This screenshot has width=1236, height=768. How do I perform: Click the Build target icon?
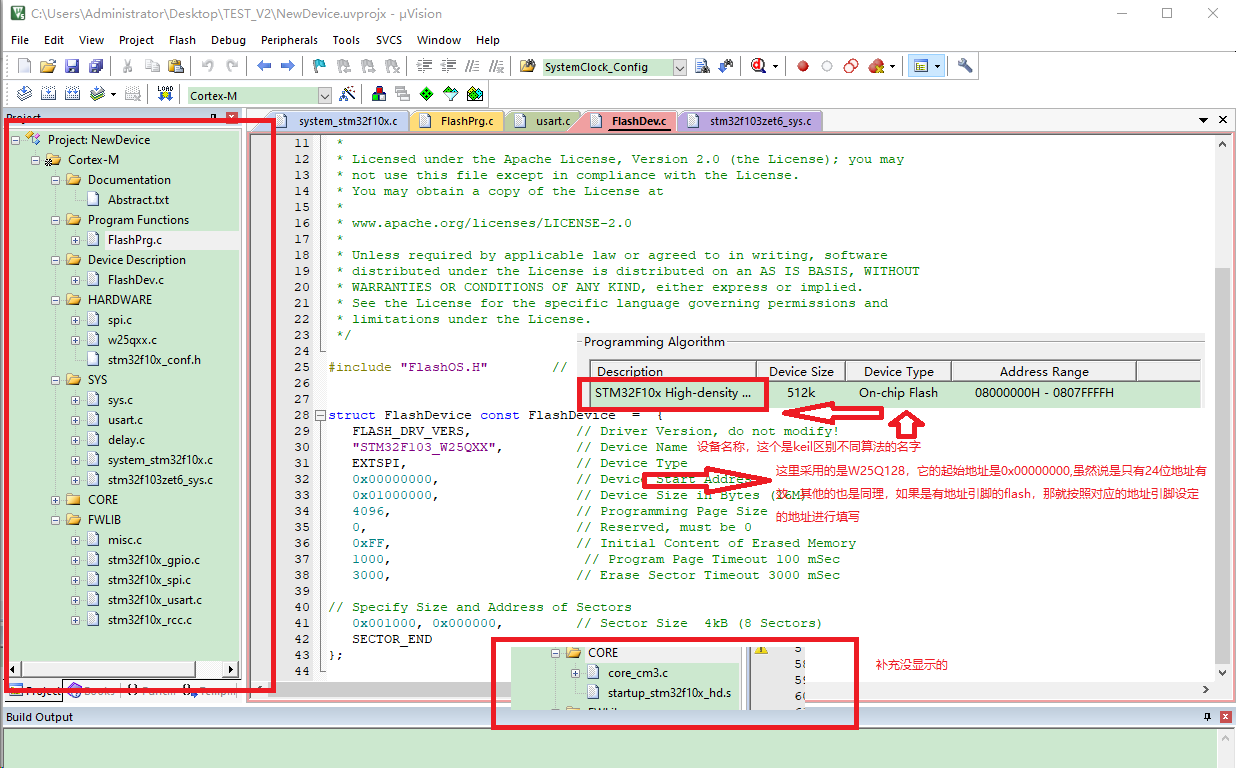tap(47, 94)
